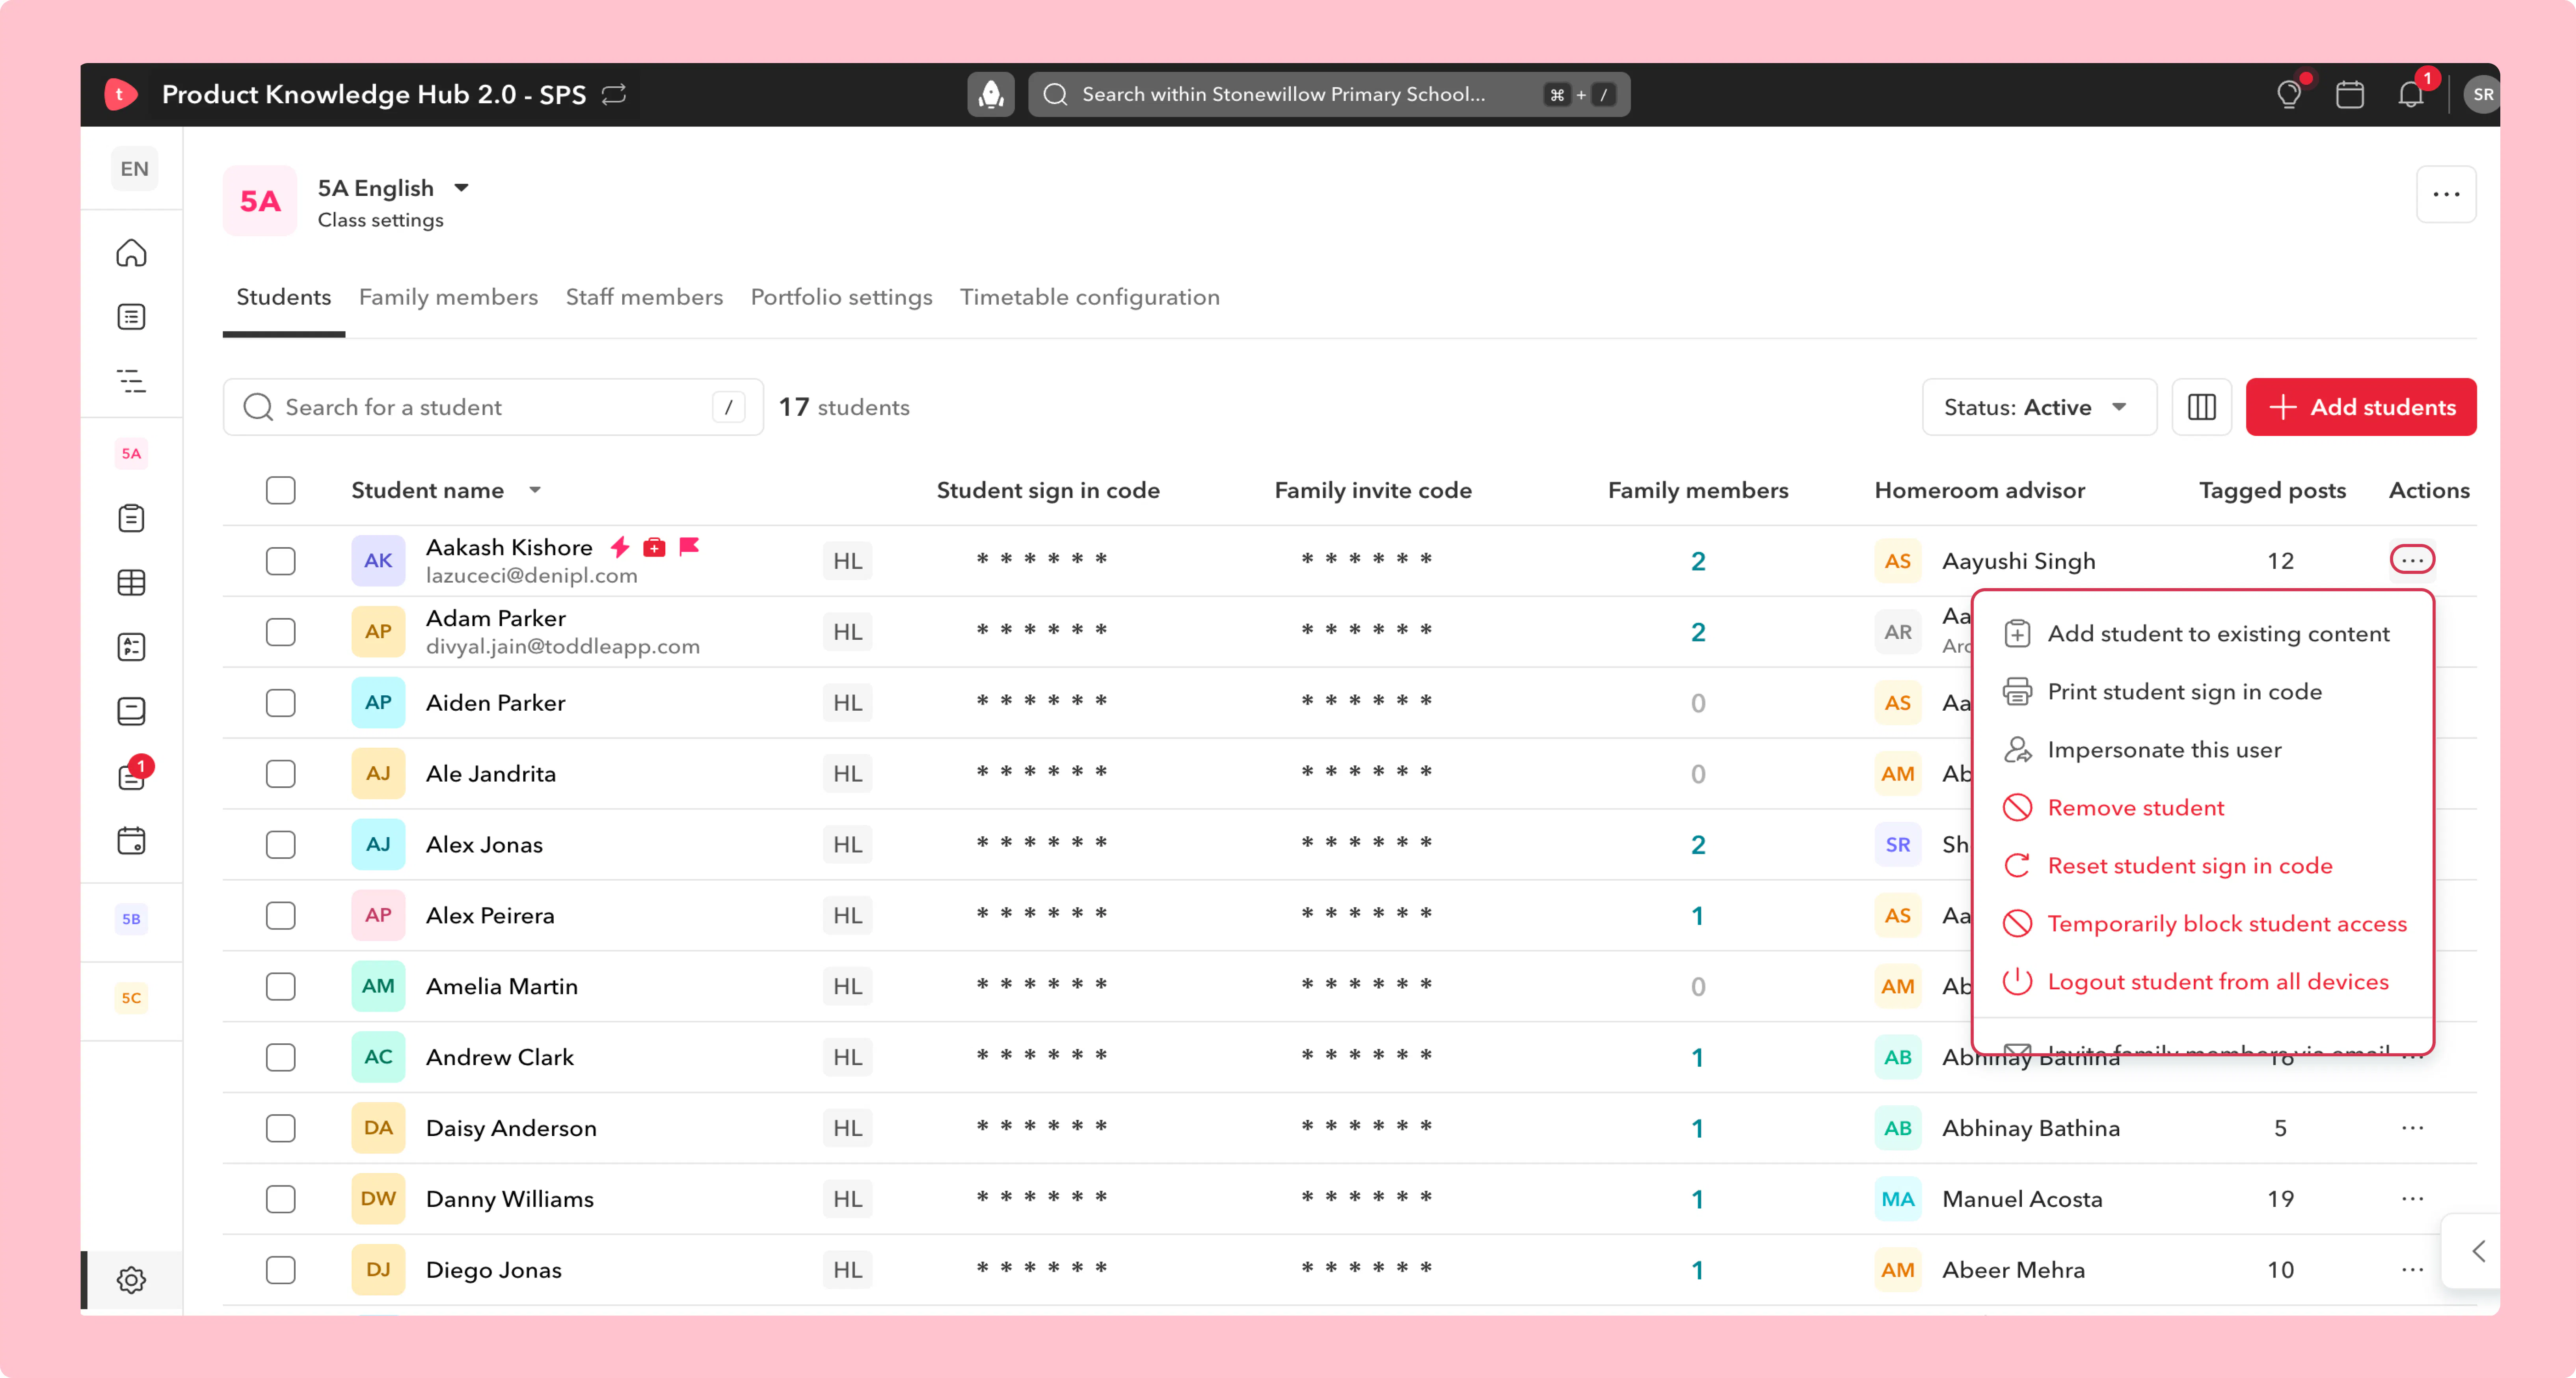2576x1378 pixels.
Task: Open the rocket launch icon in top bar
Action: [990, 94]
